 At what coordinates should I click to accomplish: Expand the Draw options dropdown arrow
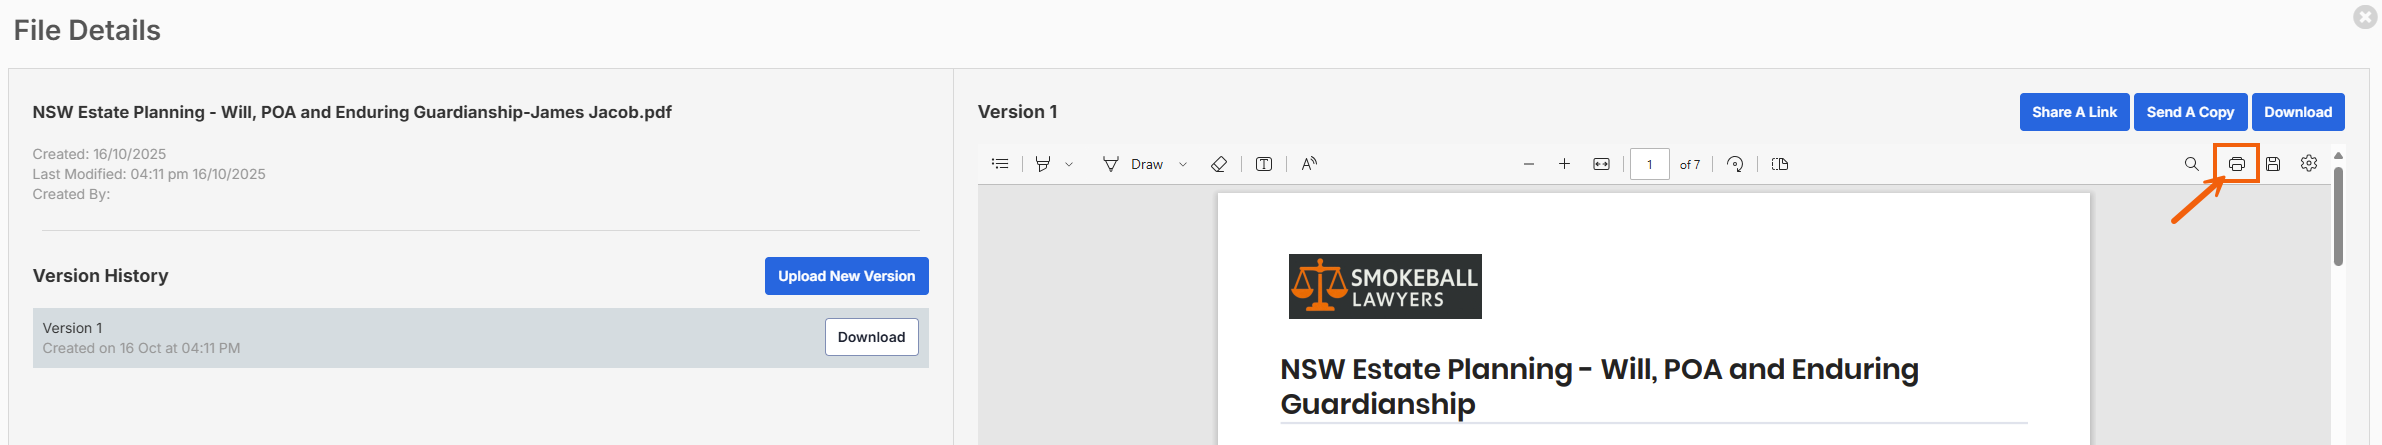pyautogui.click(x=1183, y=164)
